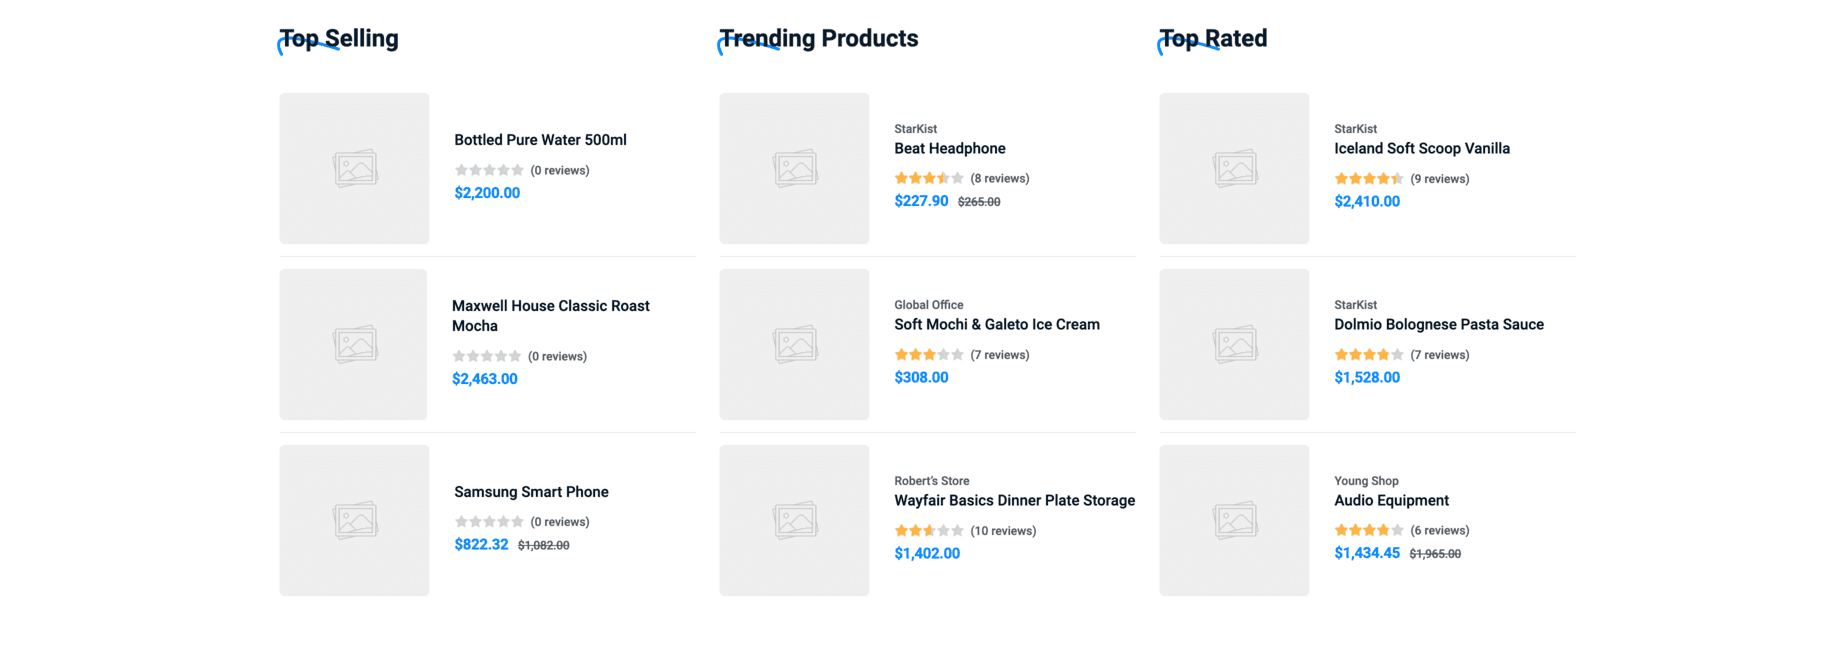
Task: Click star rating of Dolmio Bolognese Pasta Sauce
Action: coord(1369,355)
